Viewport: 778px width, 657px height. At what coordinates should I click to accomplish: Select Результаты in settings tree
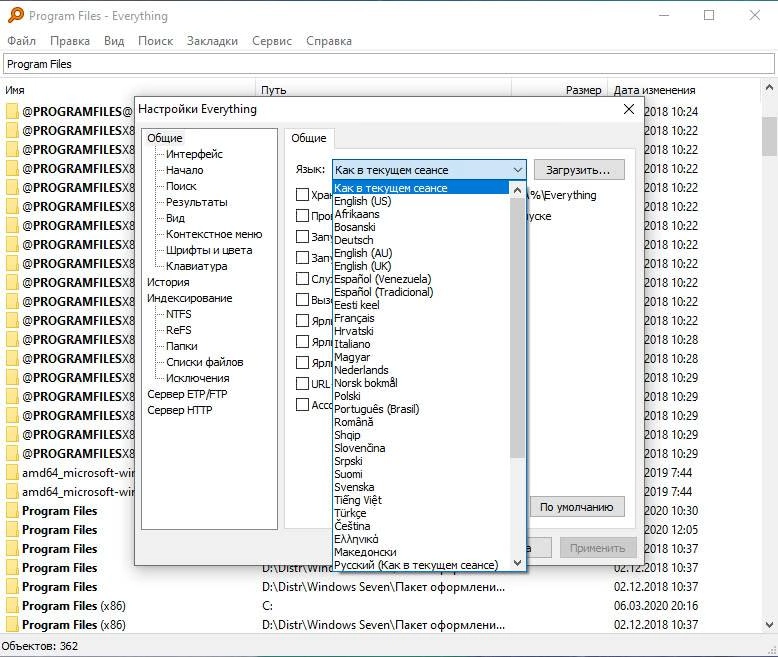(x=196, y=202)
